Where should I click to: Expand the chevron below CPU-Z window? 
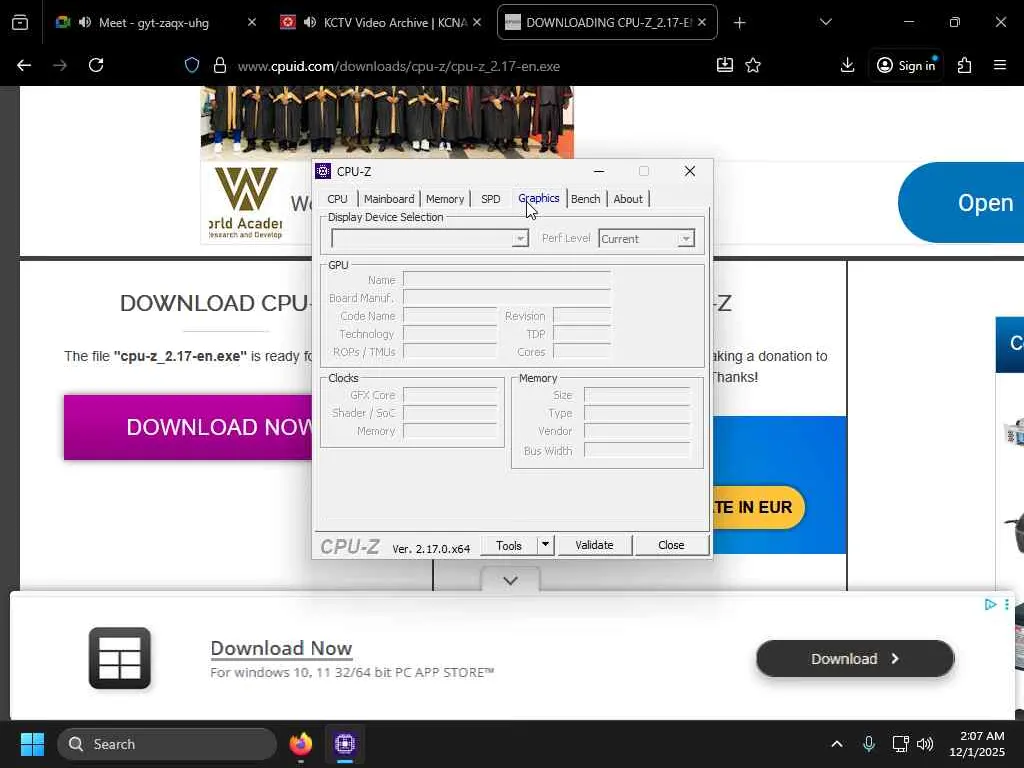click(x=511, y=580)
